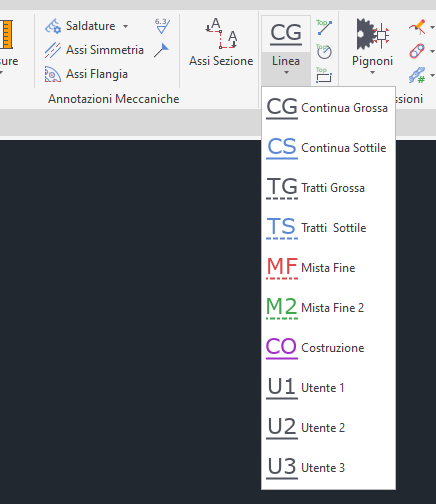Click the CG Linea button icon
Viewport: 436px width, 504px height.
(x=286, y=34)
